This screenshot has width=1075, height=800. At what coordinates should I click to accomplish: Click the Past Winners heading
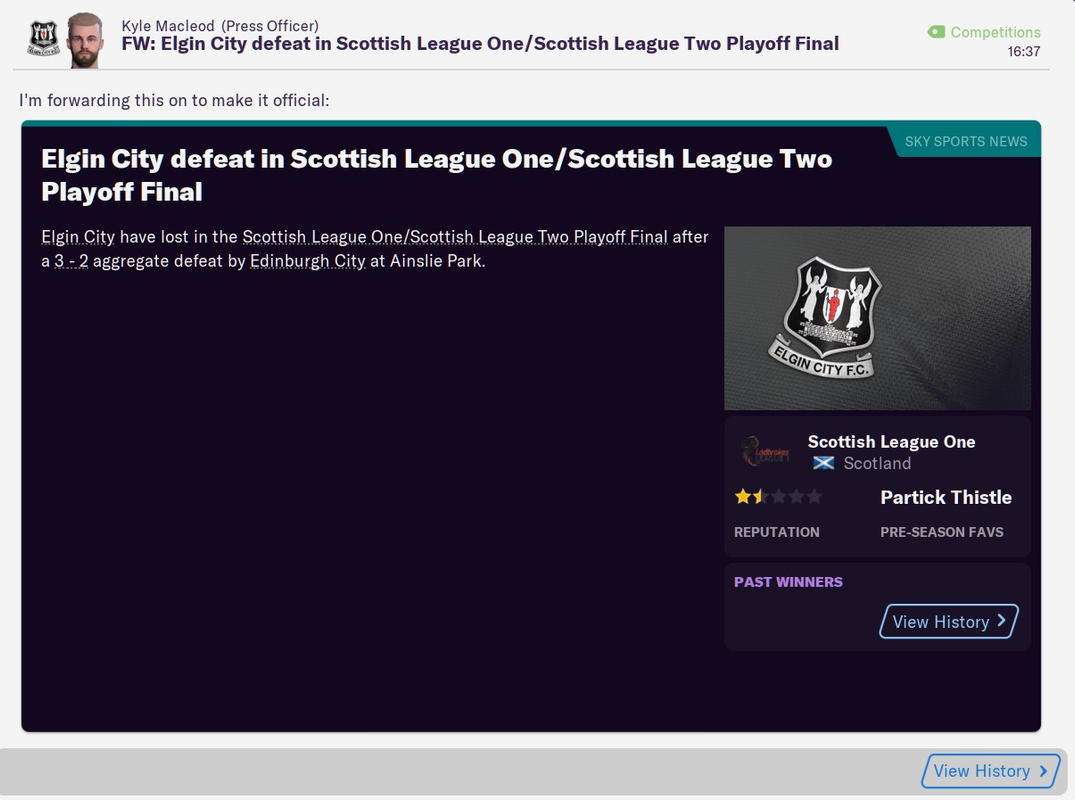pos(788,582)
